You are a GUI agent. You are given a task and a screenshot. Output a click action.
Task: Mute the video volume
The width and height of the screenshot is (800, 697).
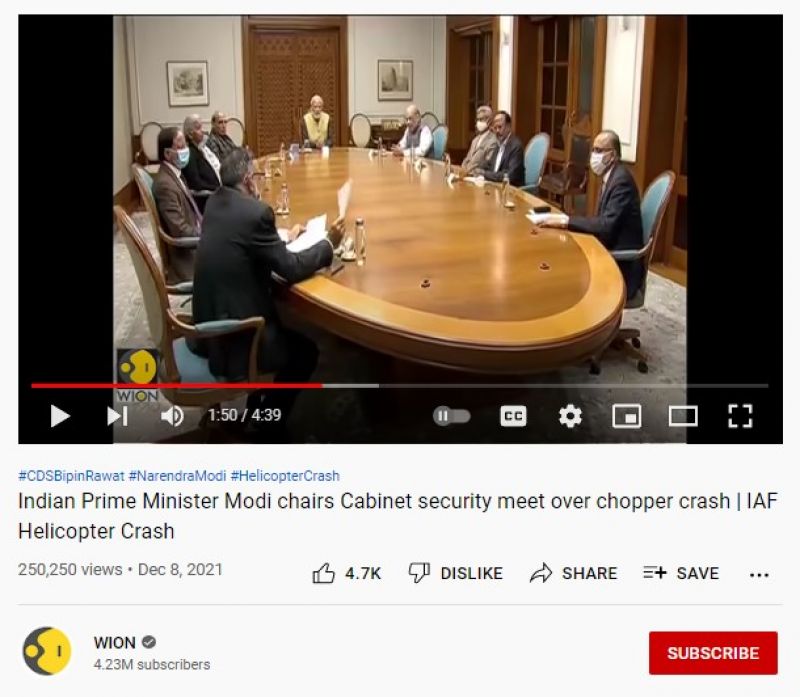click(172, 416)
